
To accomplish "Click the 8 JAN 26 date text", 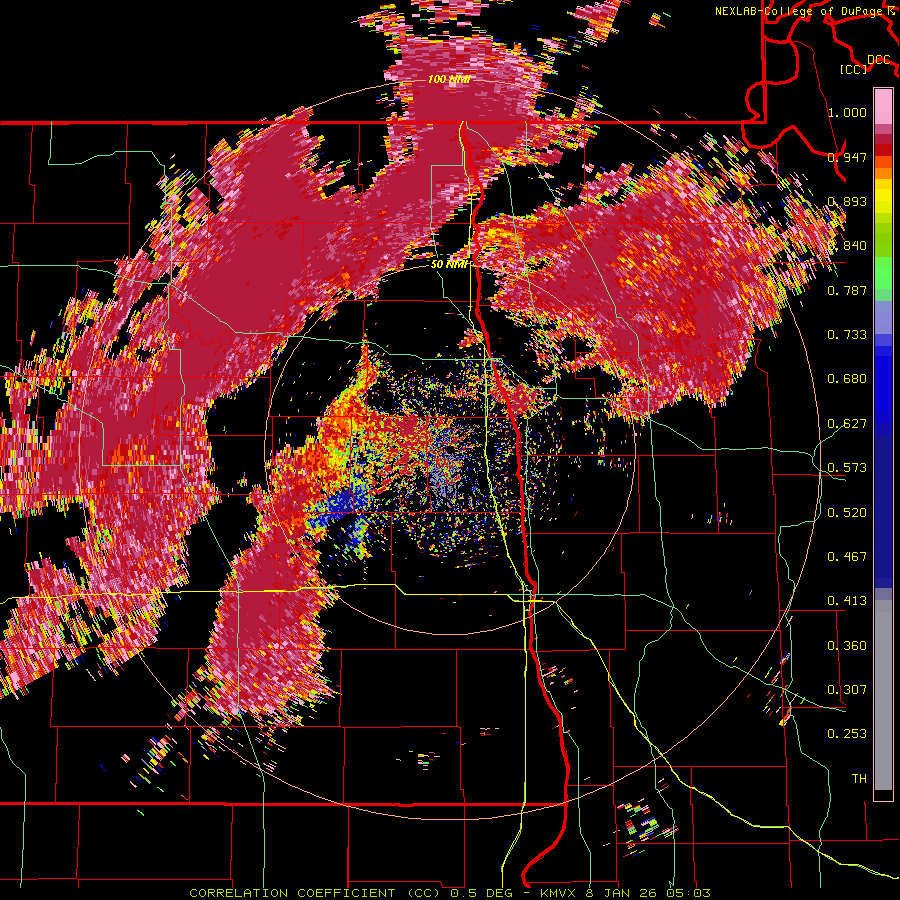I will pyautogui.click(x=622, y=893).
